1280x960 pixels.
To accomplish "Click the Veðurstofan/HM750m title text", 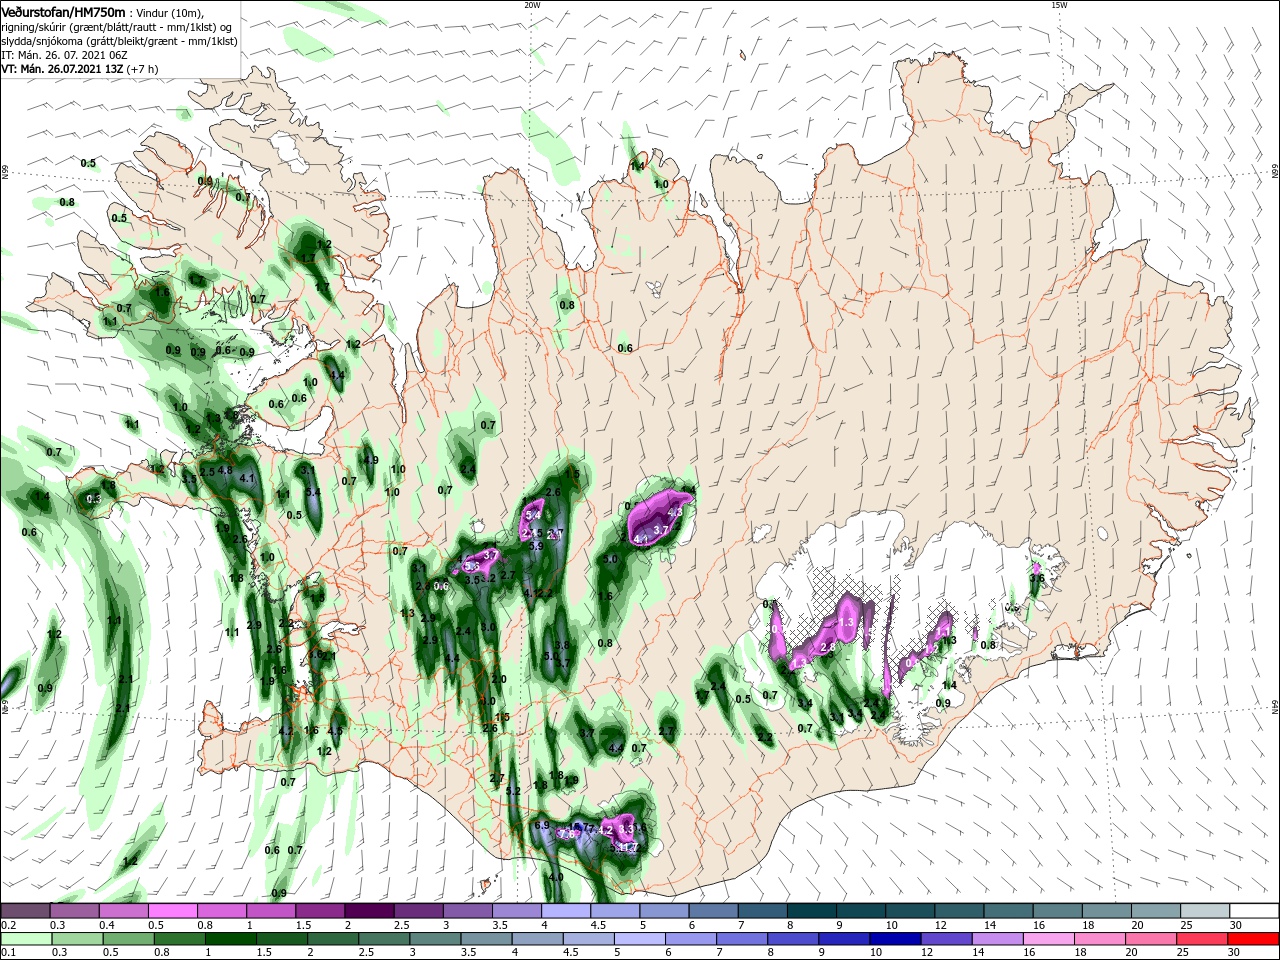I will tap(63, 11).
